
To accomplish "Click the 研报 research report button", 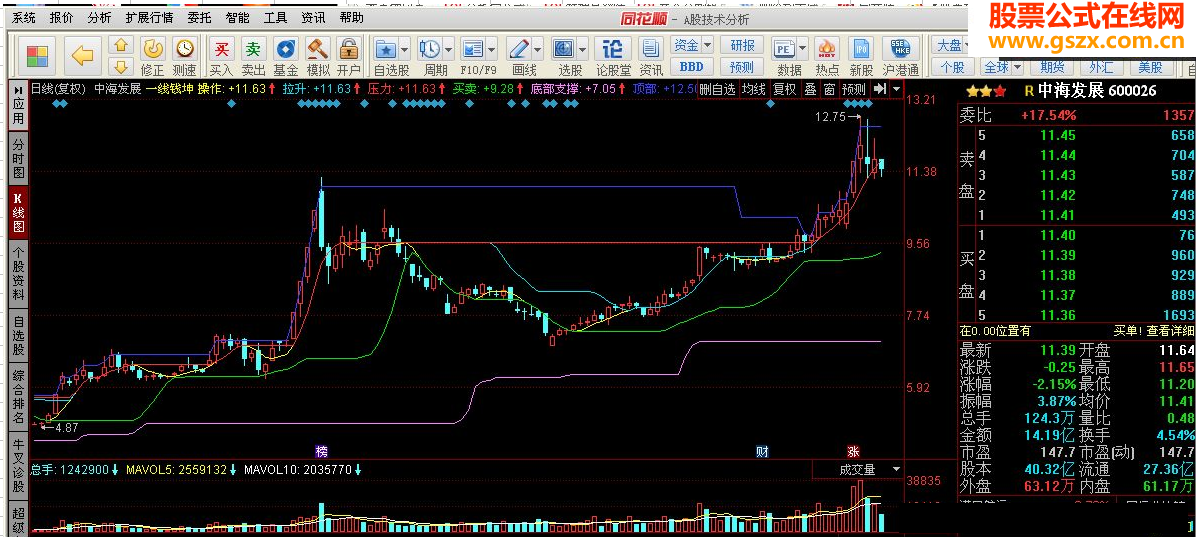I will pyautogui.click(x=741, y=45).
